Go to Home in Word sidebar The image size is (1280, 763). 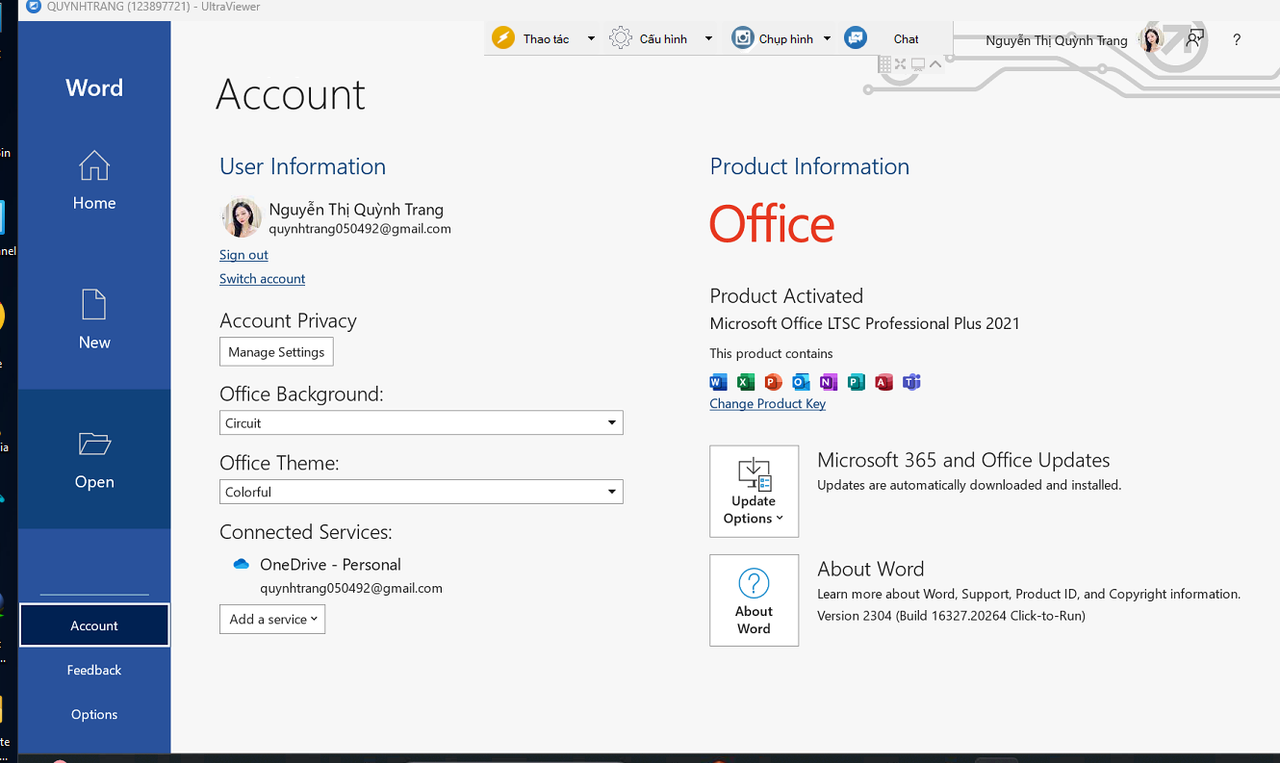click(x=94, y=181)
